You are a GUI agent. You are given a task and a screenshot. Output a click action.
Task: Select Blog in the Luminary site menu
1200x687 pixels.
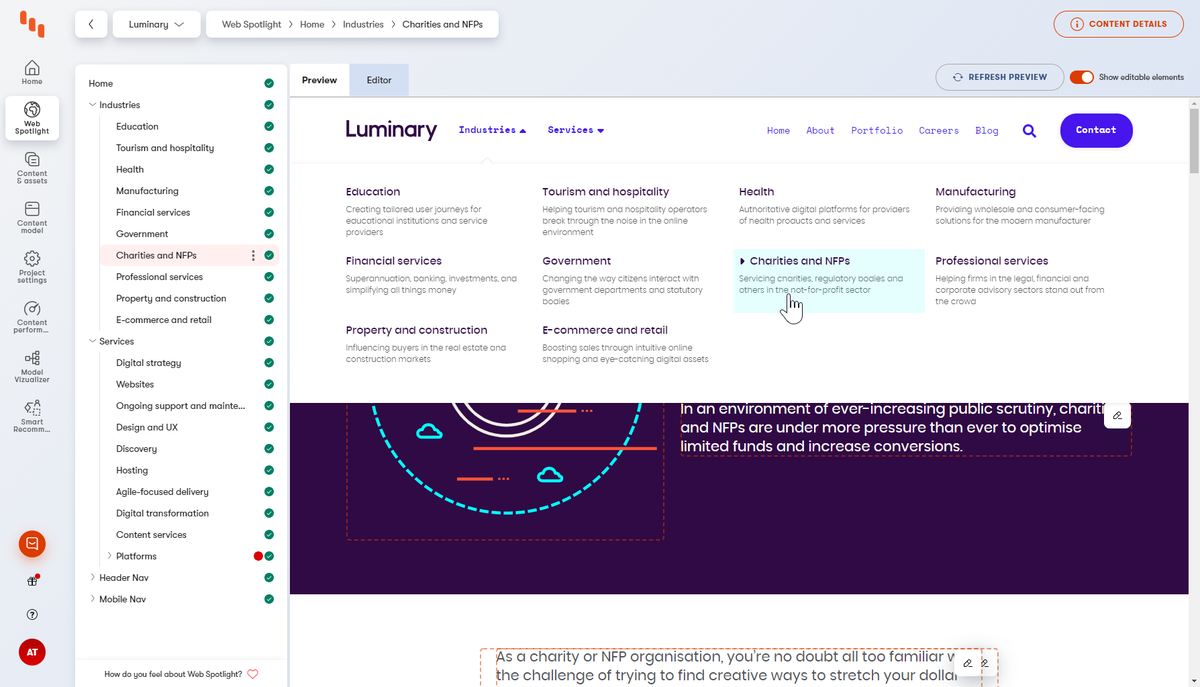coord(987,130)
